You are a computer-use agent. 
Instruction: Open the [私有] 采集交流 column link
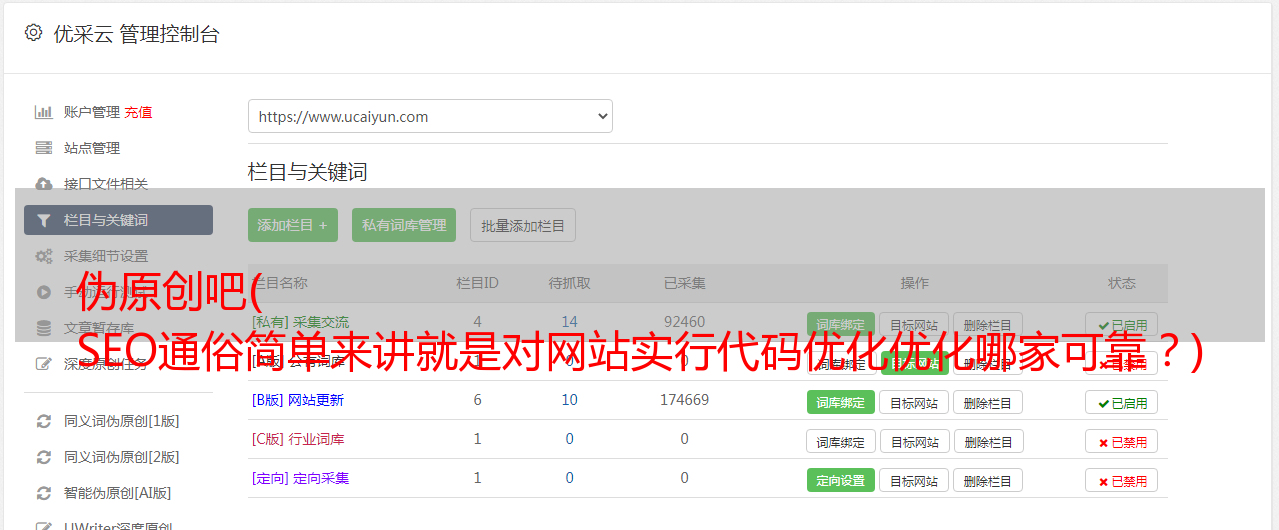pos(301,322)
